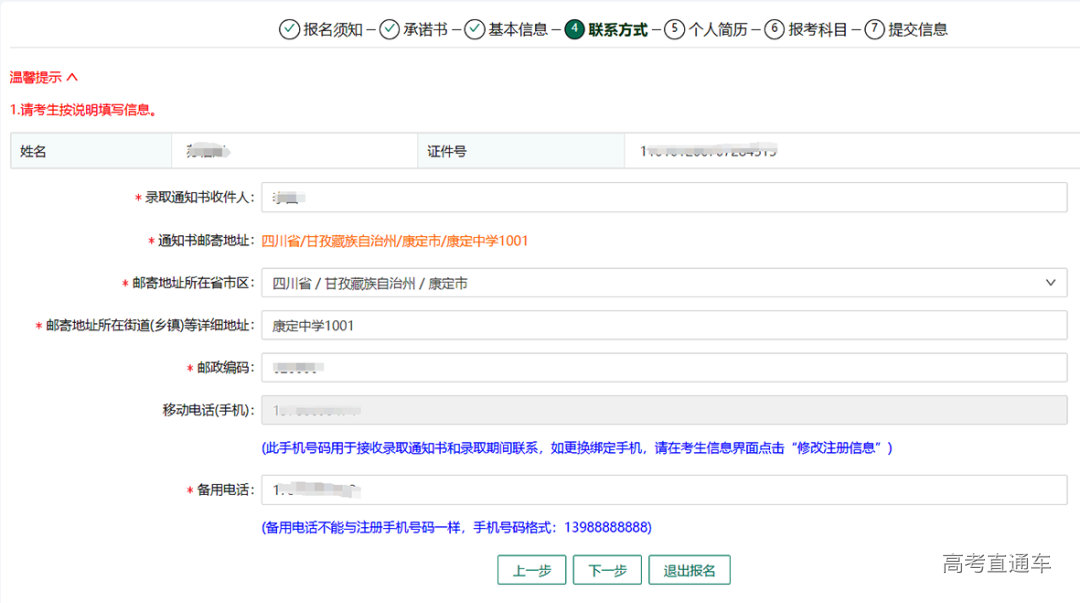
Task: Click the 基本信息 step checkmark icon
Action: (x=474, y=29)
